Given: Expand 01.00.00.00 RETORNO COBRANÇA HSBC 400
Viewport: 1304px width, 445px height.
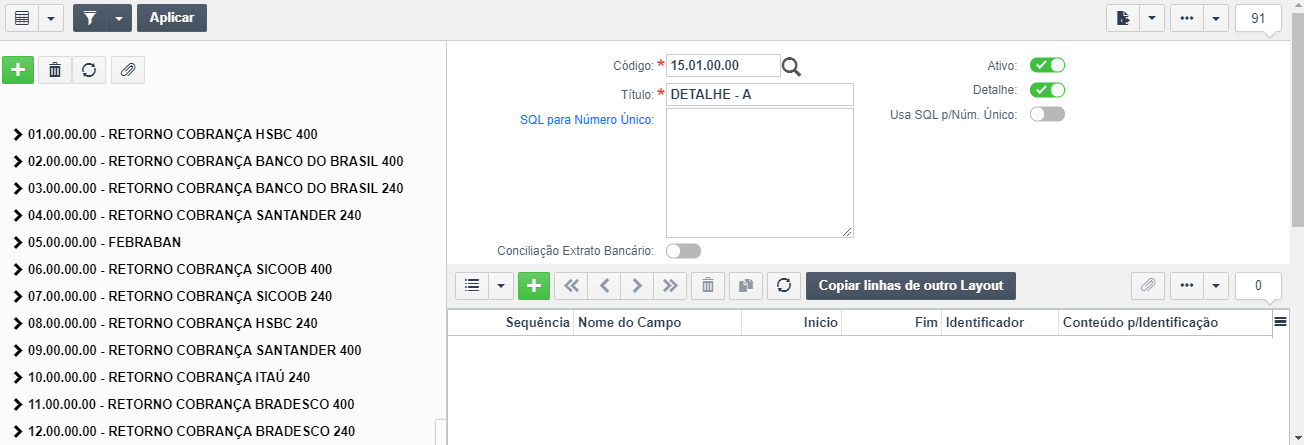Looking at the screenshot, I should (x=18, y=134).
